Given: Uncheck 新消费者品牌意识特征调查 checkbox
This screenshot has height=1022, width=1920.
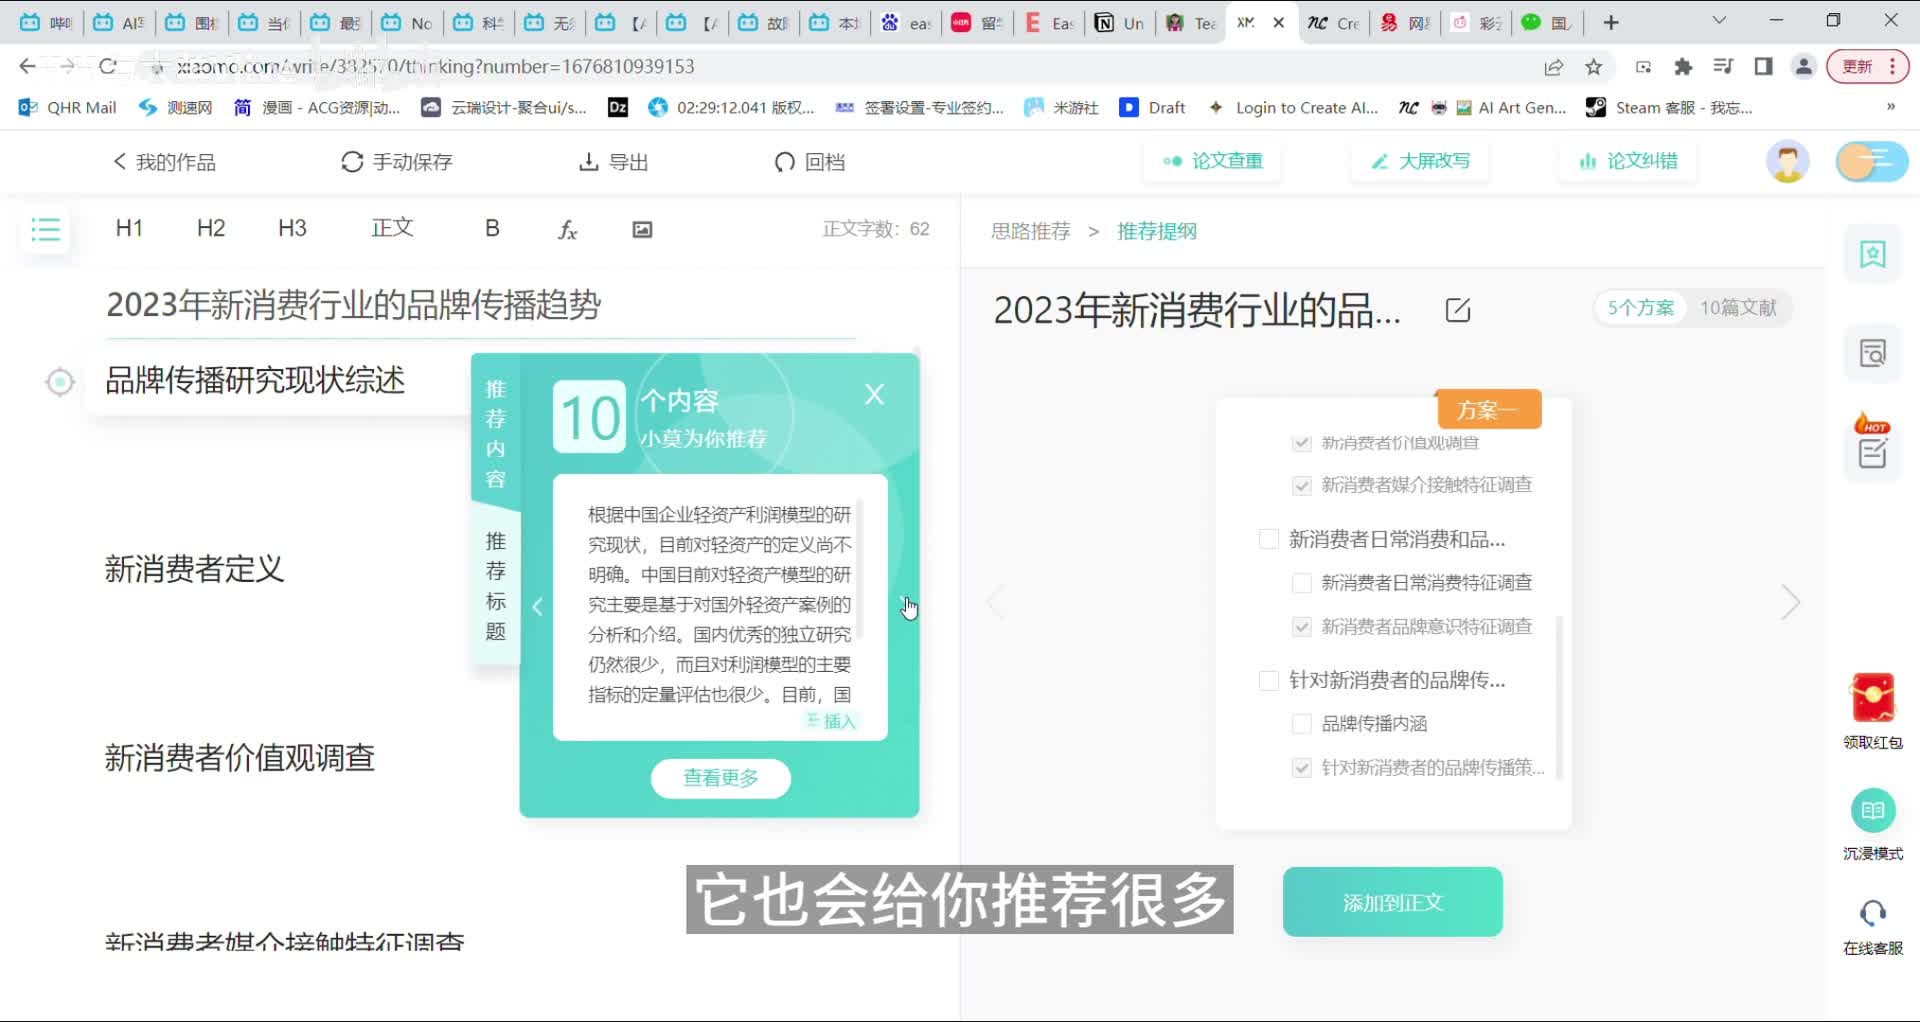Looking at the screenshot, I should (1302, 627).
